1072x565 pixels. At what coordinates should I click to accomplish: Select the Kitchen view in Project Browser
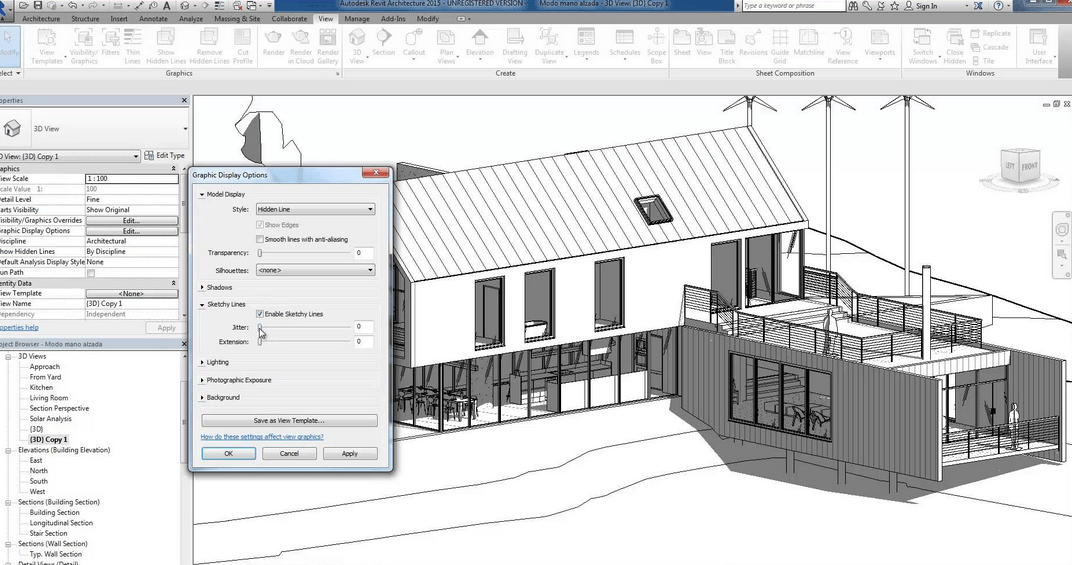point(41,387)
